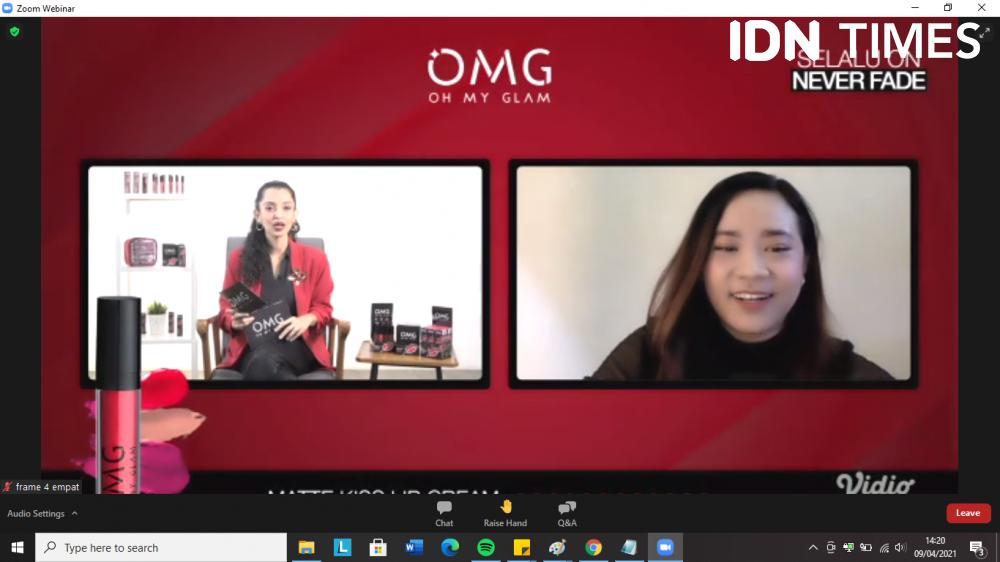
Task: Click the green encryption shield icon
Action: (15, 31)
